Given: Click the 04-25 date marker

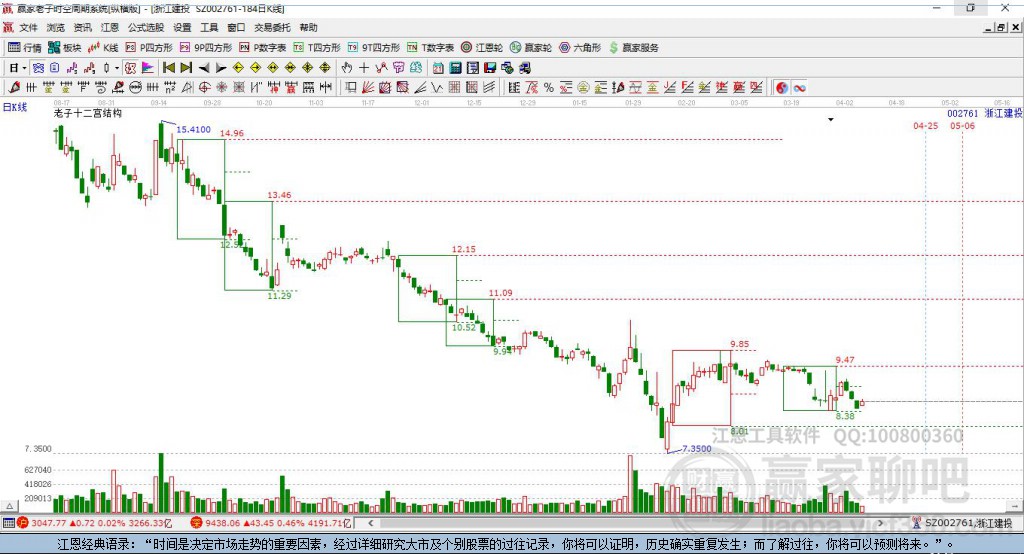Looking at the screenshot, I should click(x=925, y=125).
